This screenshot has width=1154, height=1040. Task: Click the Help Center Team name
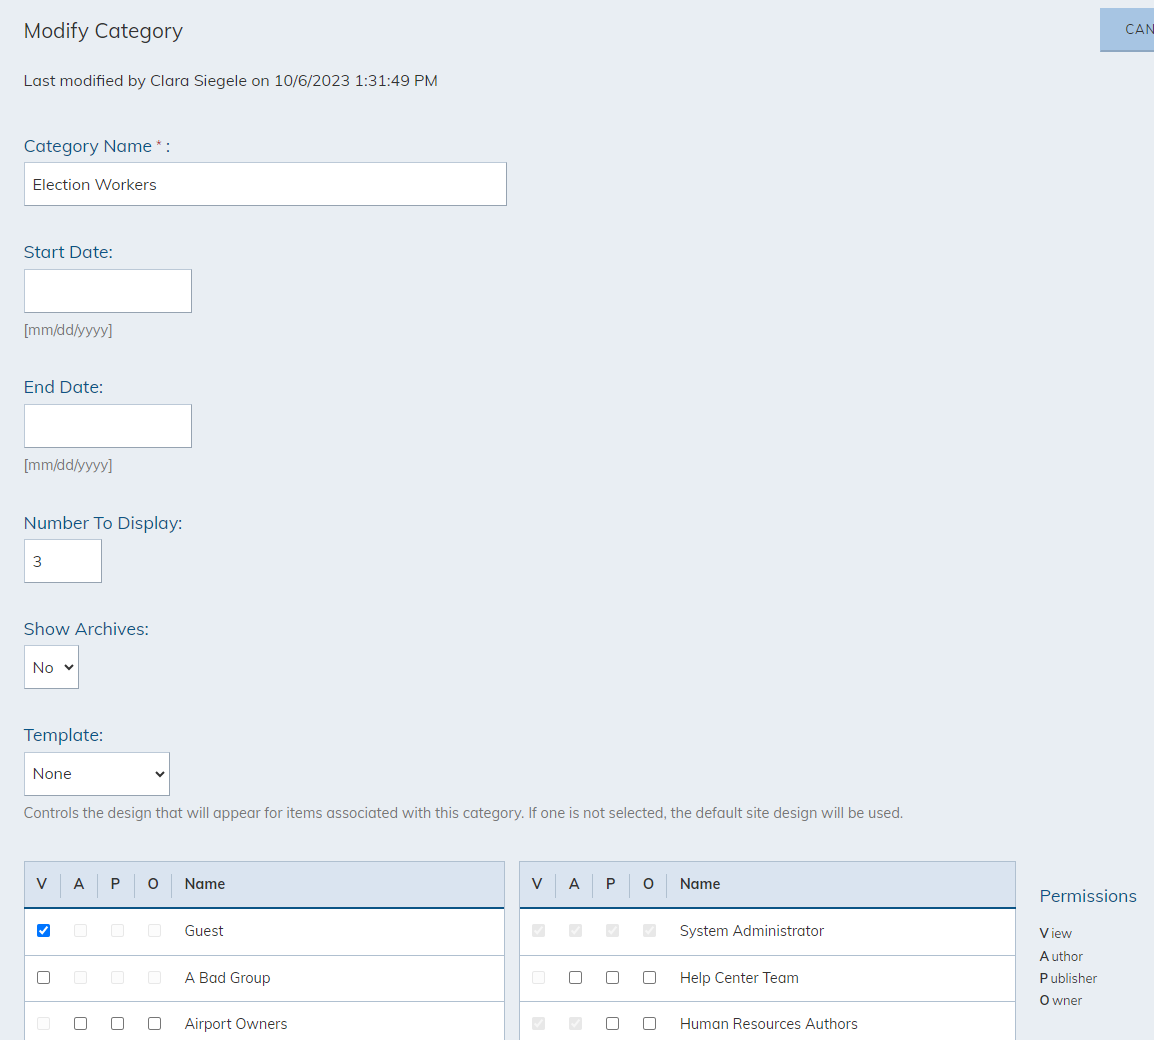739,977
